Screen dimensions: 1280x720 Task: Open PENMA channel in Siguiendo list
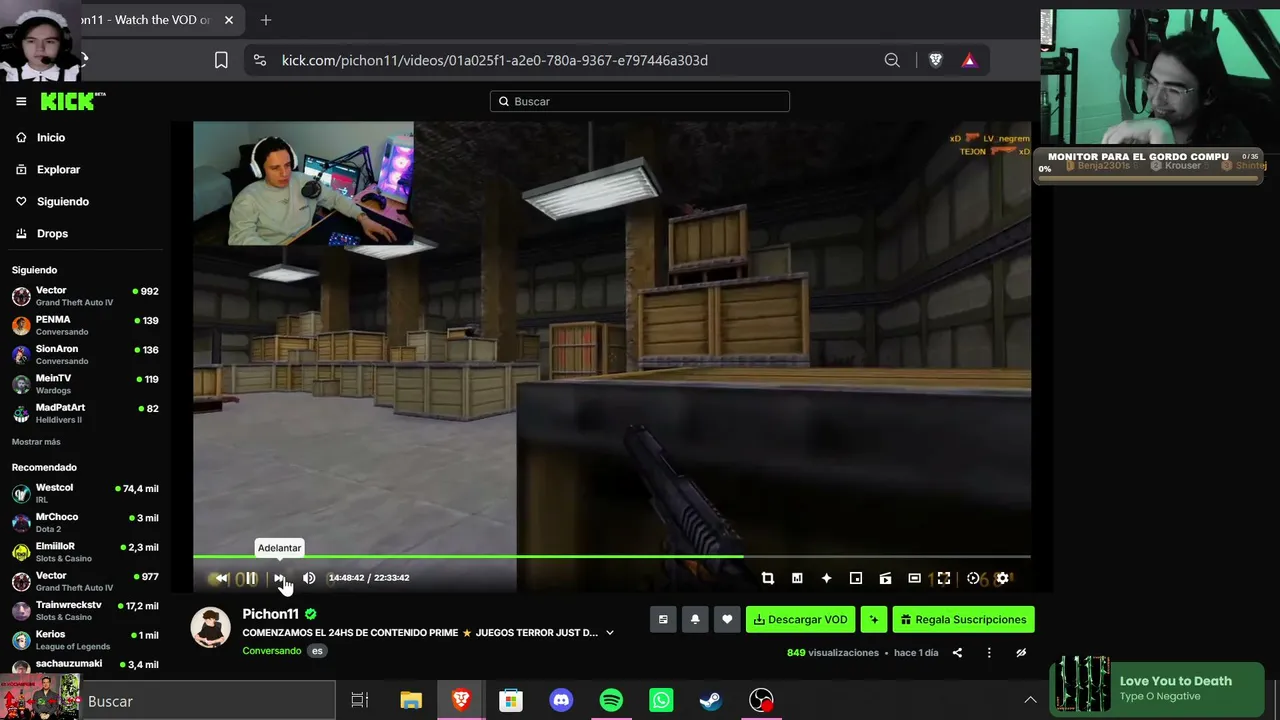point(85,326)
